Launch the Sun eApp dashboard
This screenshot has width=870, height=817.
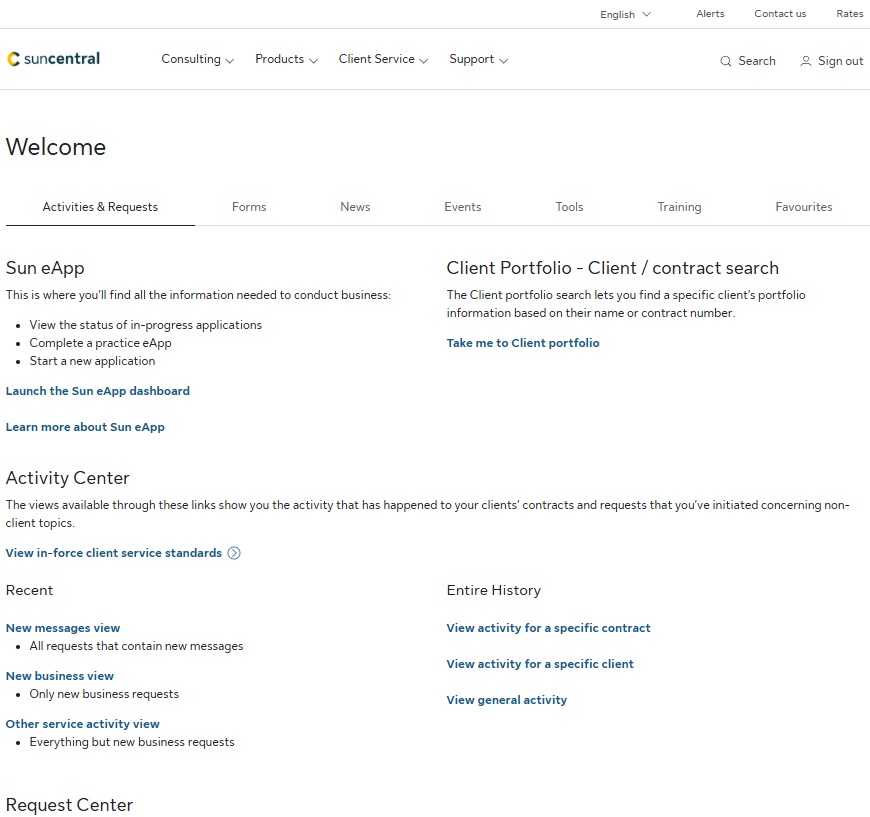tap(97, 391)
